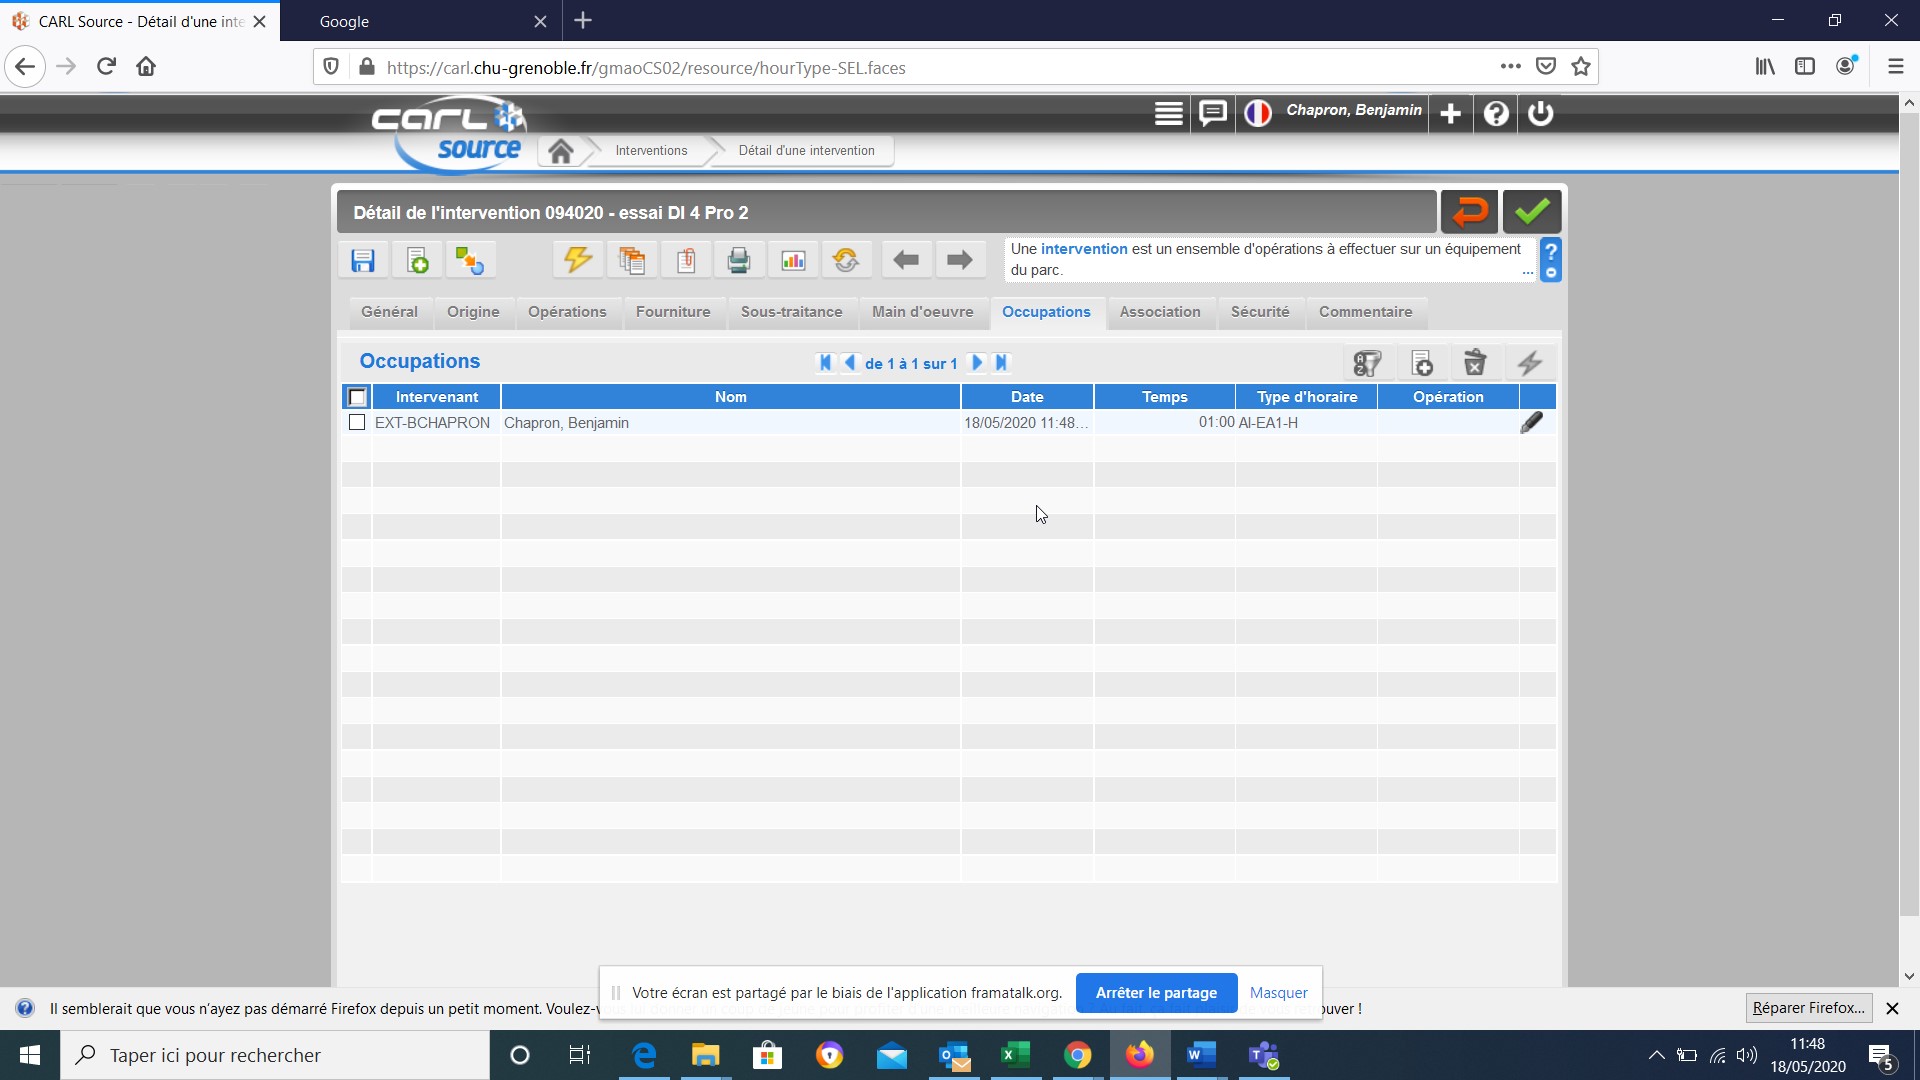
Task: Expand the help text via the ellipsis
Action: (1527, 272)
